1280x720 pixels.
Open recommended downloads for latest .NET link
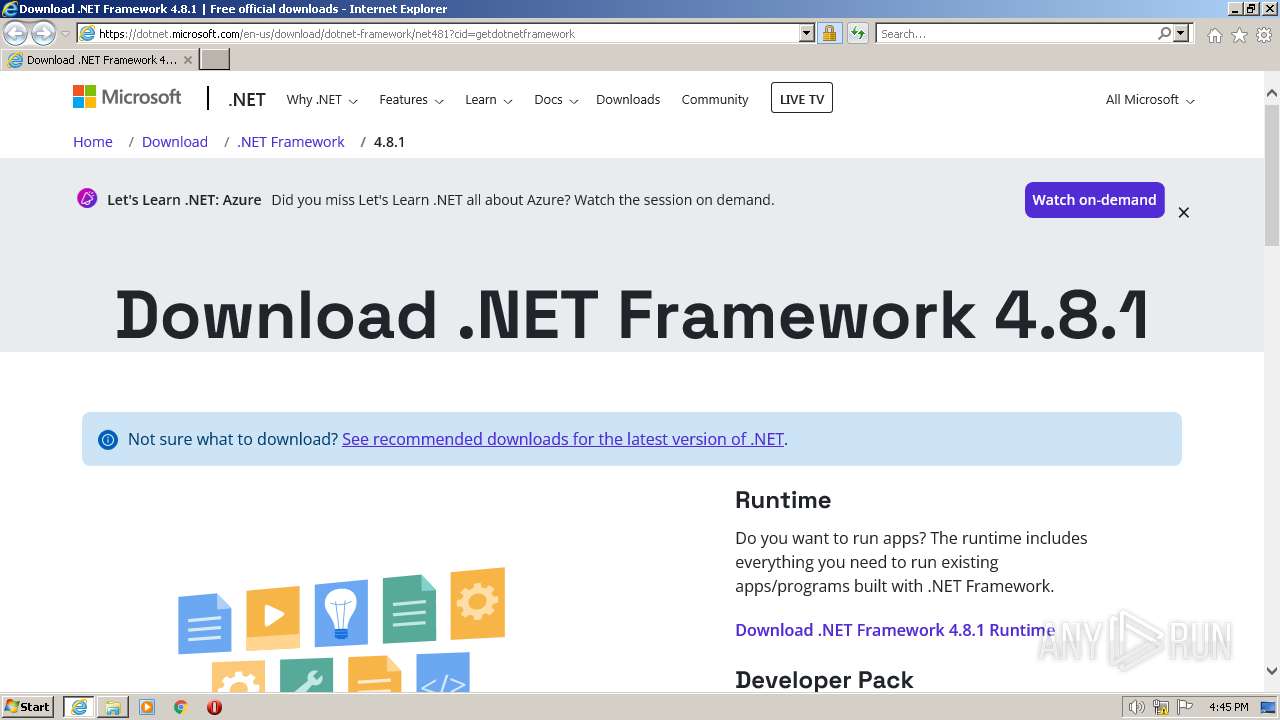563,439
